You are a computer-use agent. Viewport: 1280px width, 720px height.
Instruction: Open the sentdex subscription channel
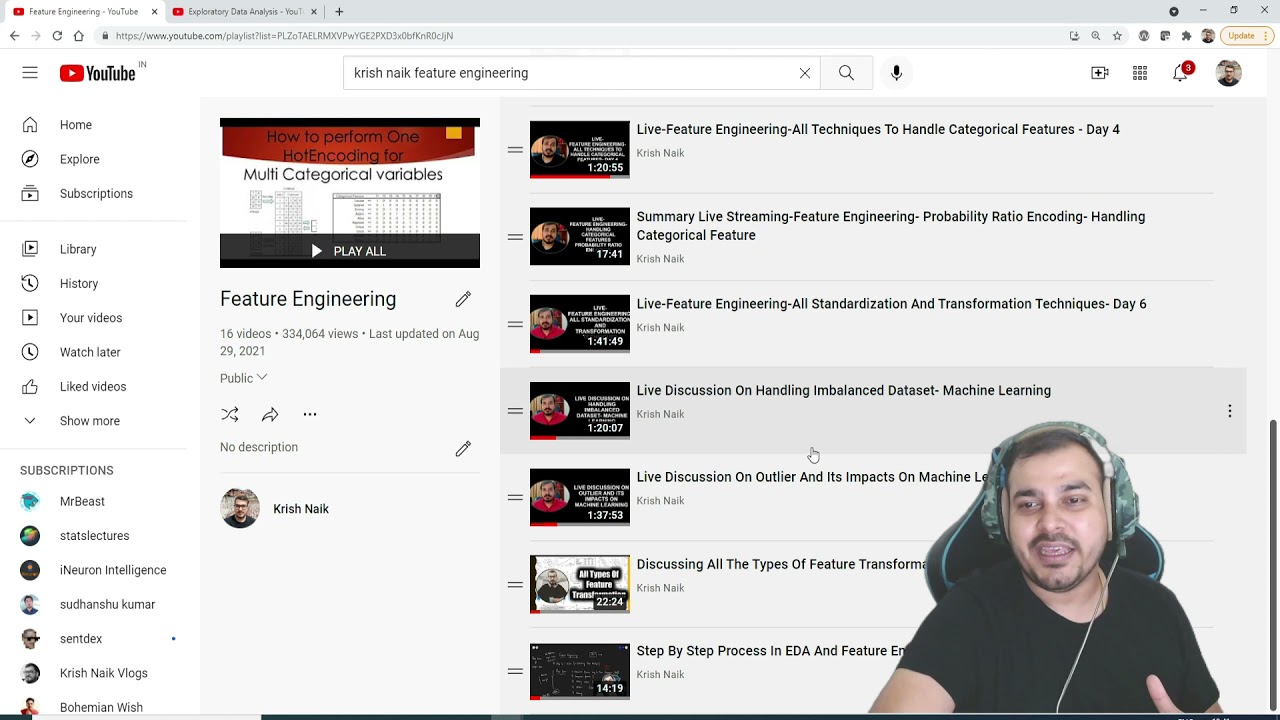pyautogui.click(x=81, y=639)
